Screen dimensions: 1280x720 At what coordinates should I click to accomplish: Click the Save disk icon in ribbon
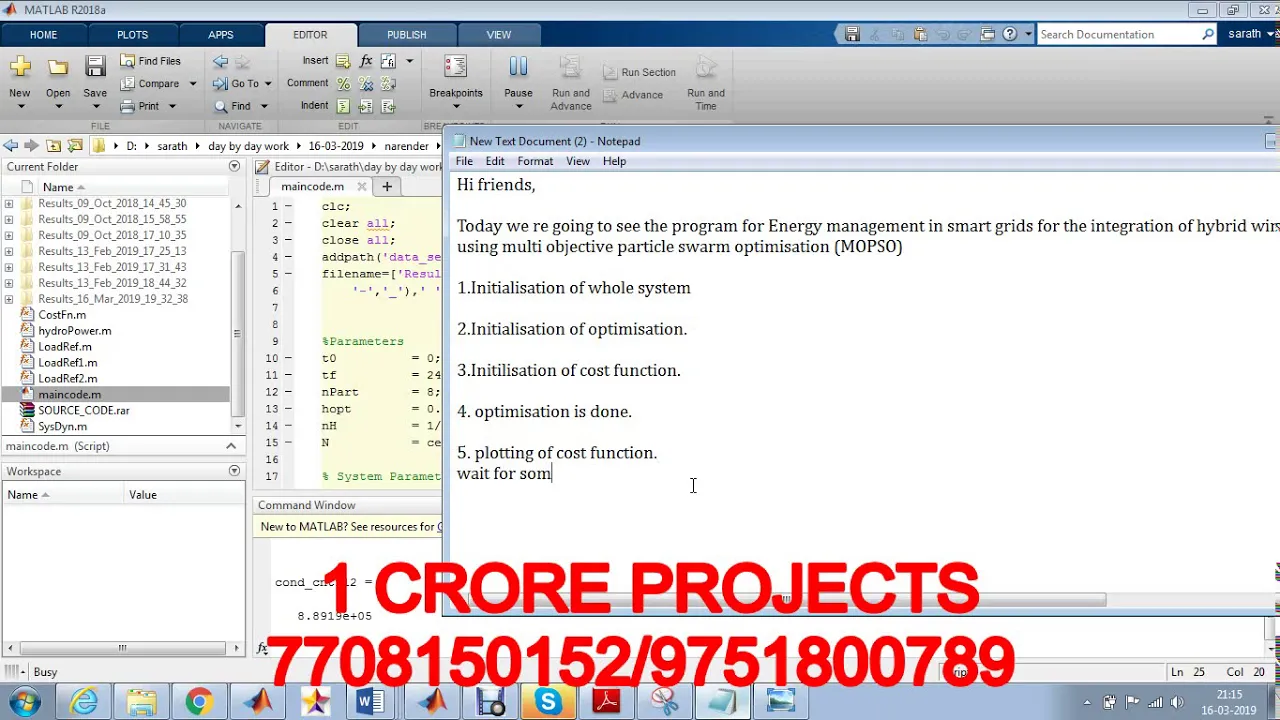coord(95,68)
